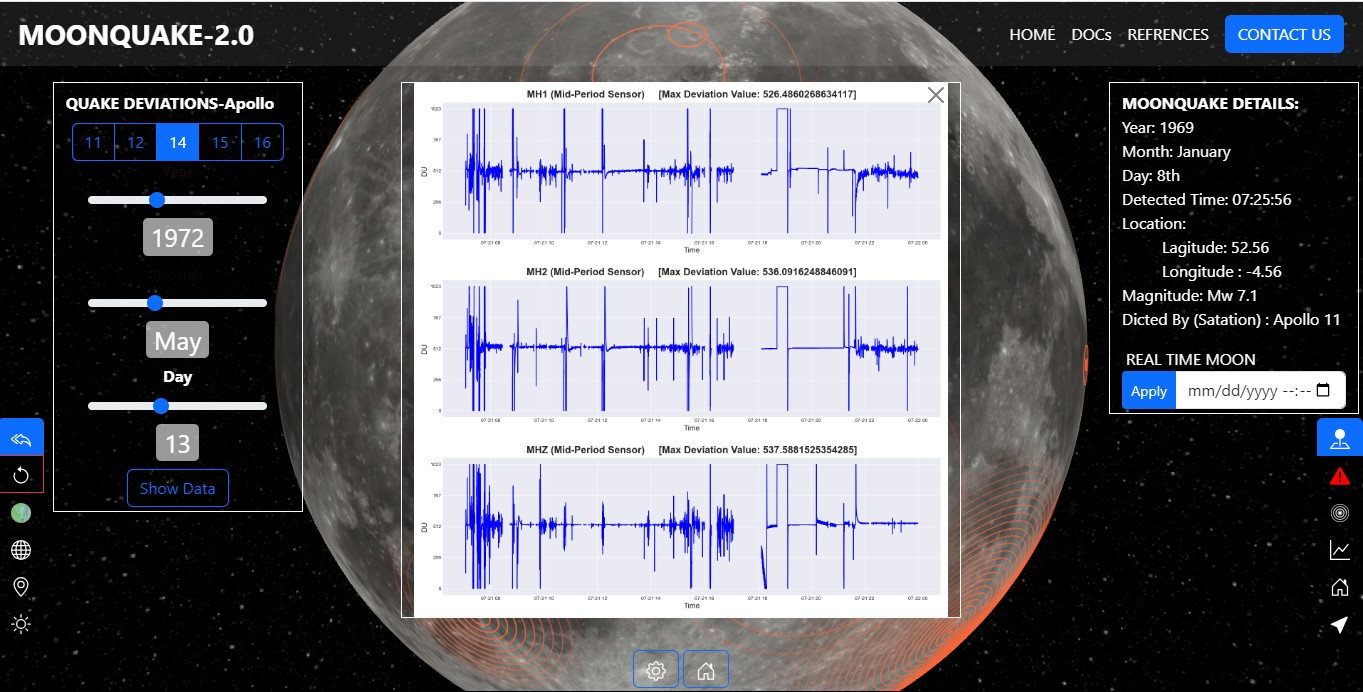Show the quake ripple rings icon
Screen dimensions: 1363x692
(x=1340, y=513)
